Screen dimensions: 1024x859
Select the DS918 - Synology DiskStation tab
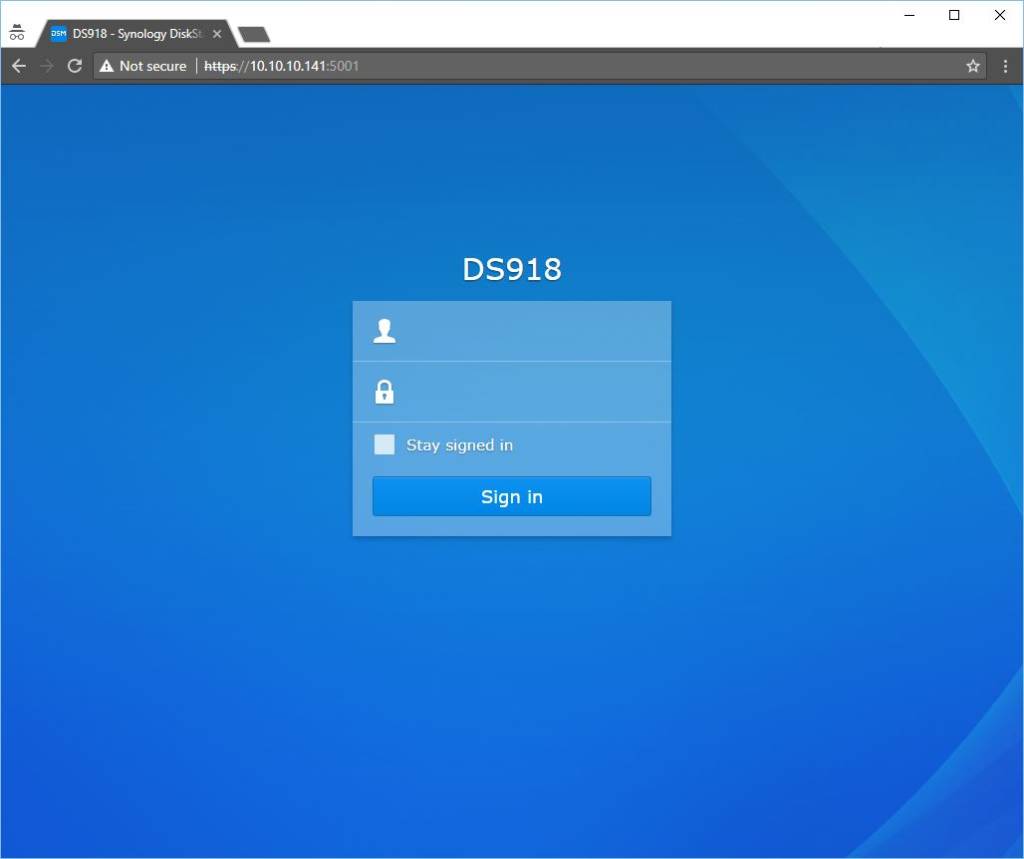click(136, 34)
